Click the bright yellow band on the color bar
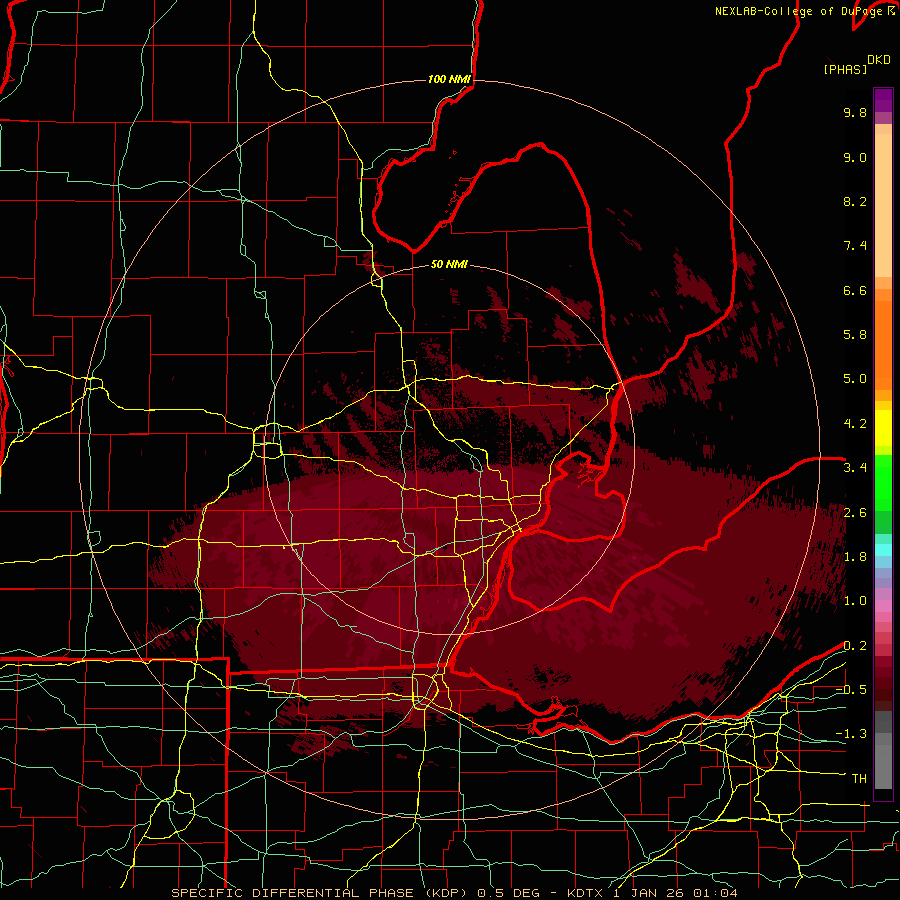 [883, 428]
